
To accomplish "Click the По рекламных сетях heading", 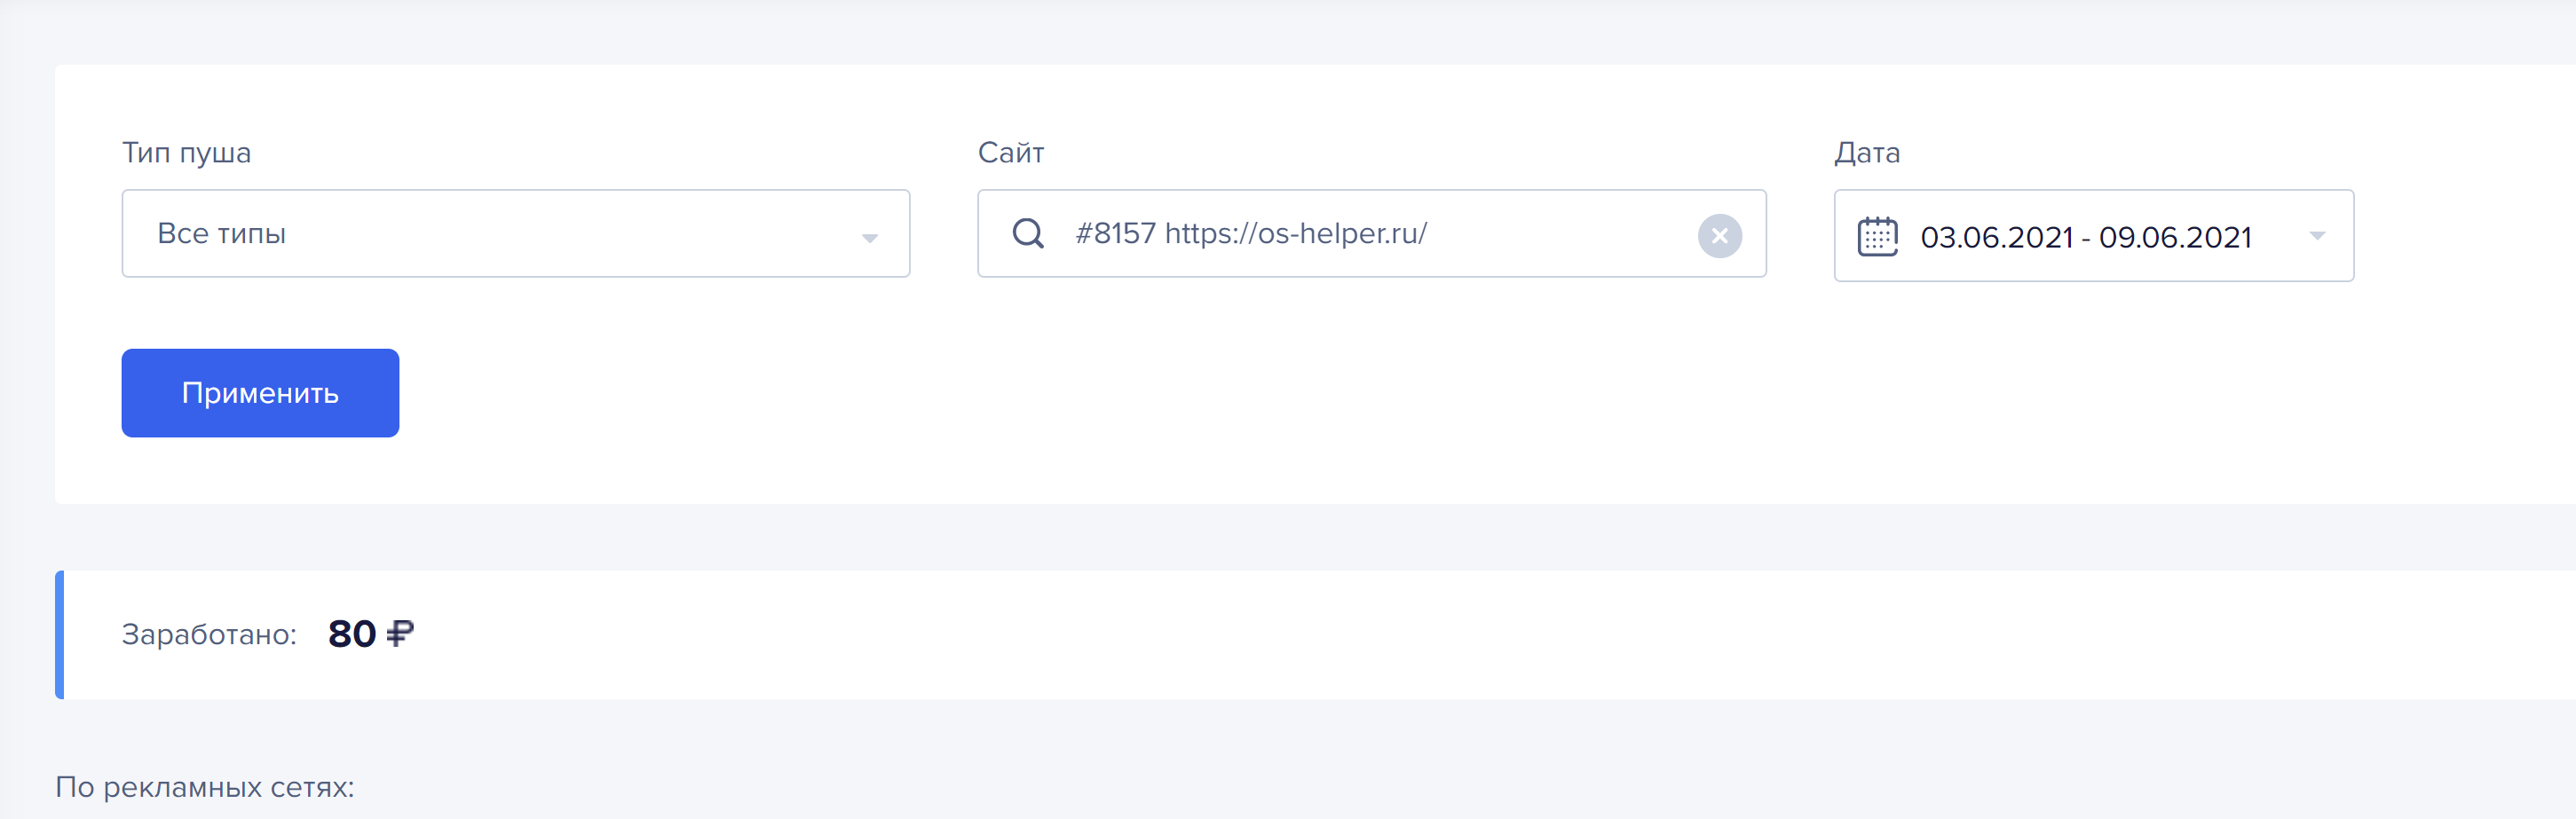I will 205,787.
